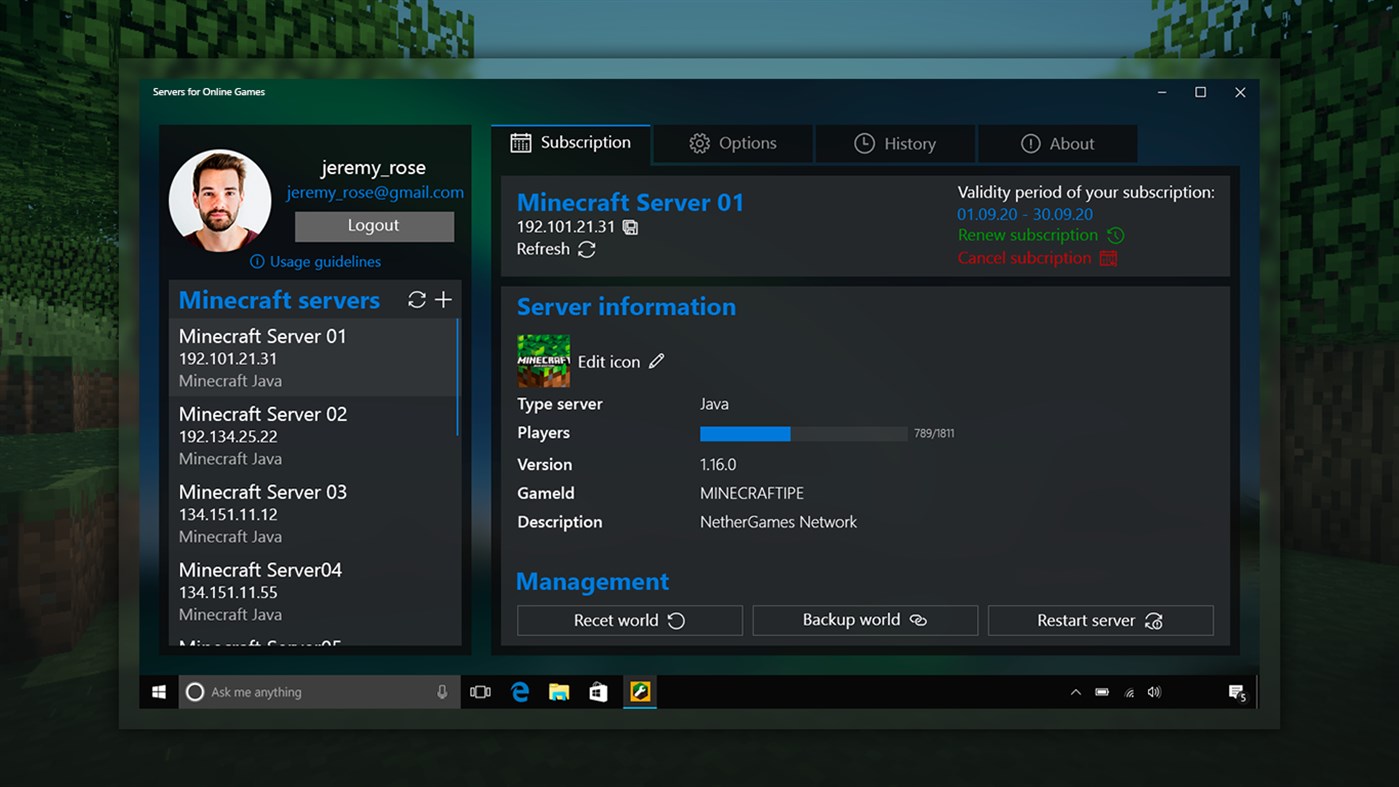Open the Usage guidelines
This screenshot has width=1399, height=787.
tap(316, 261)
